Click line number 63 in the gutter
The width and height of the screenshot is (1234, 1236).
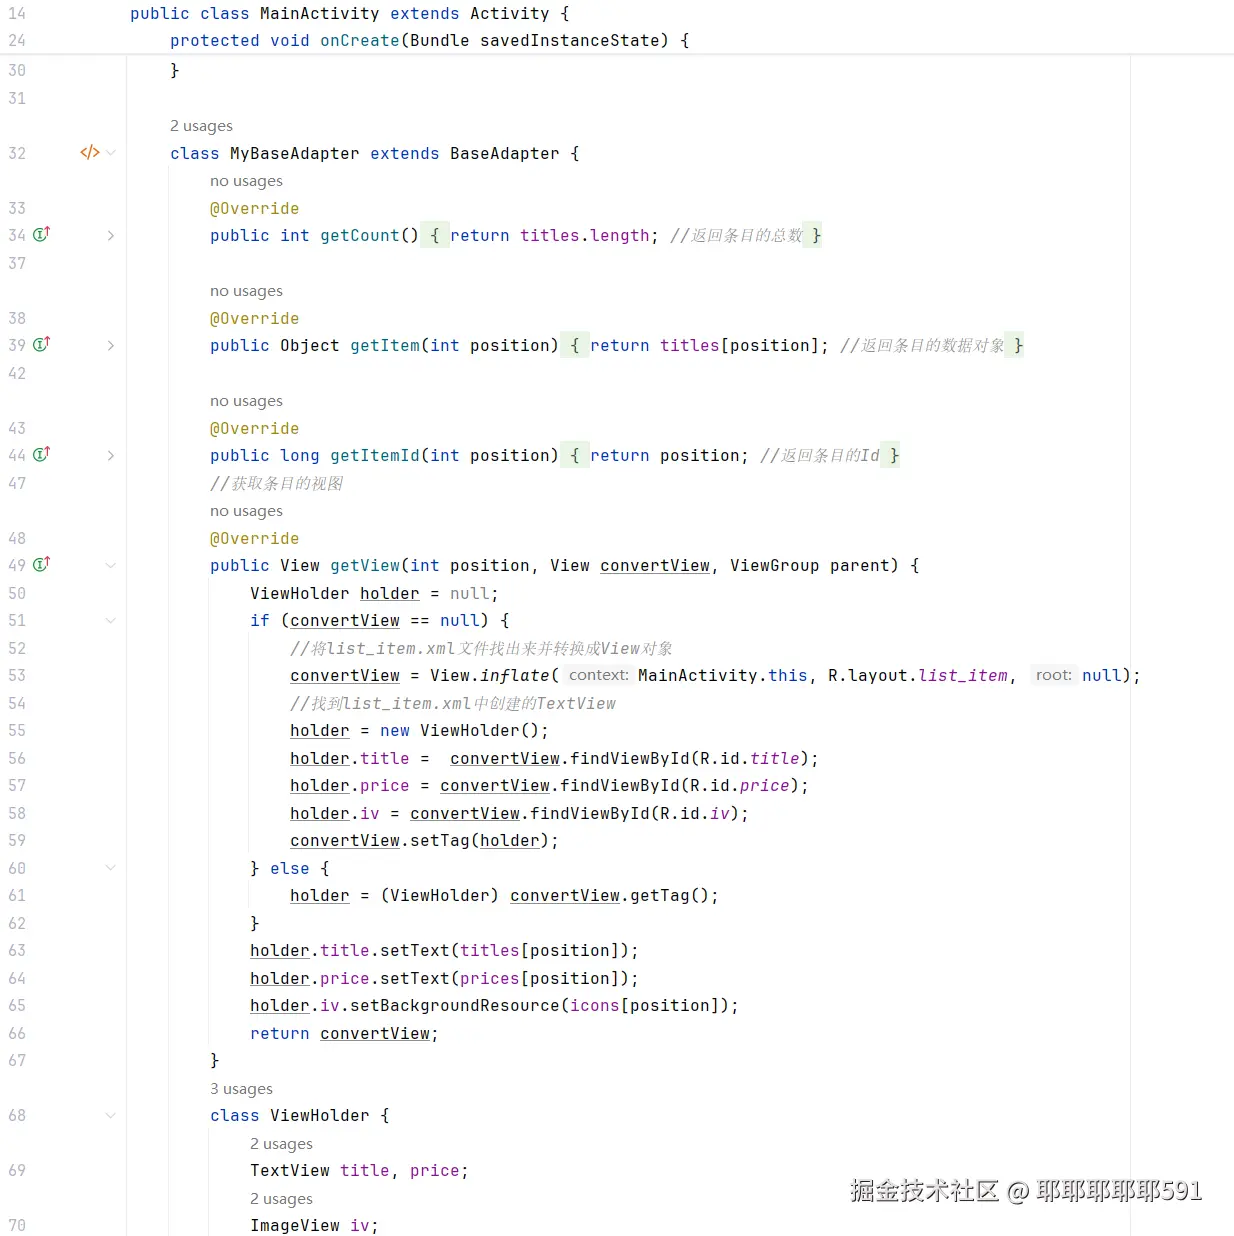17,951
